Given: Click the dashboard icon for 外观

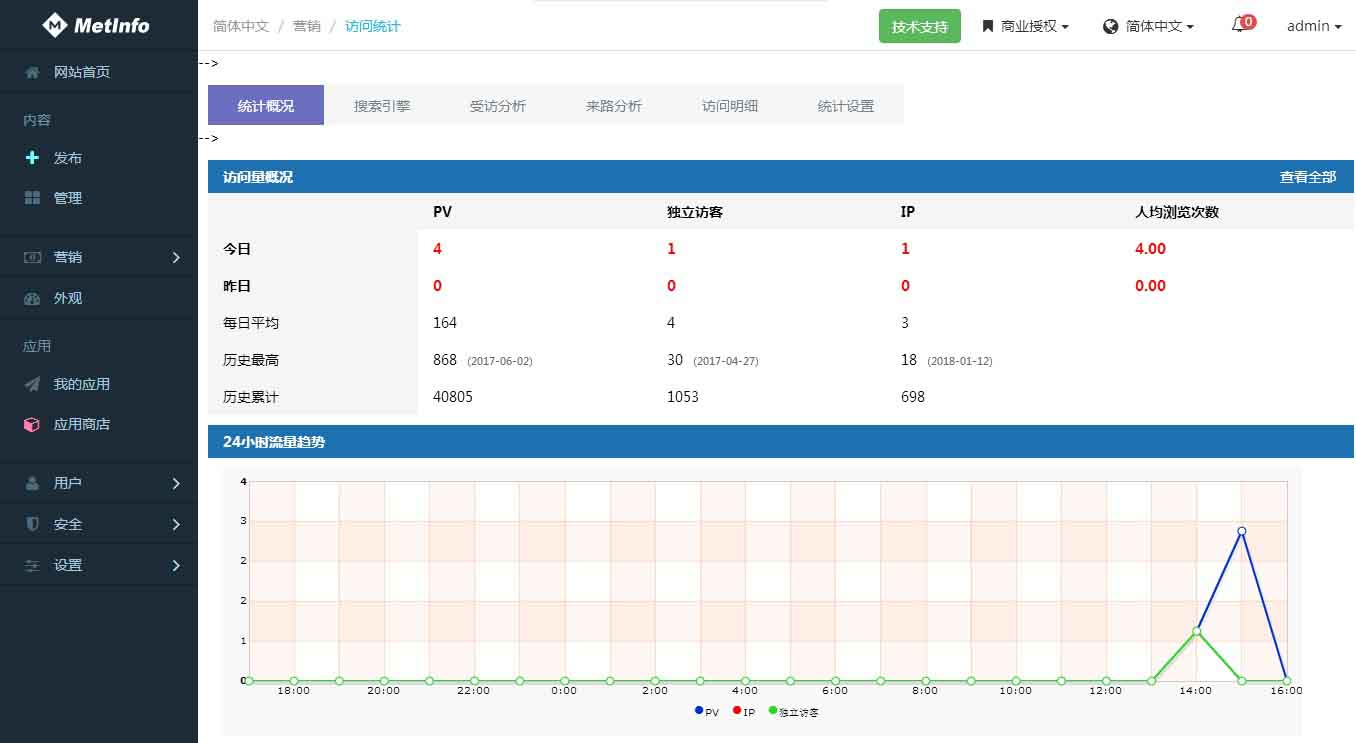Looking at the screenshot, I should tap(32, 298).
